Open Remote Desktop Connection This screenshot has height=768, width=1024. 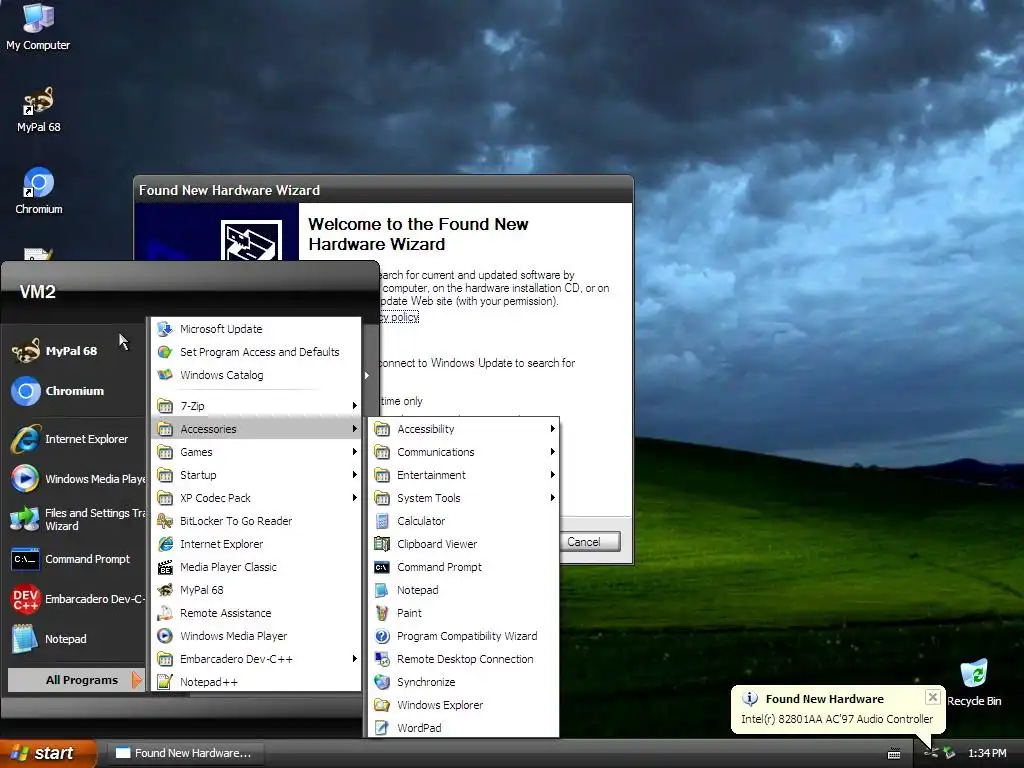[464, 659]
